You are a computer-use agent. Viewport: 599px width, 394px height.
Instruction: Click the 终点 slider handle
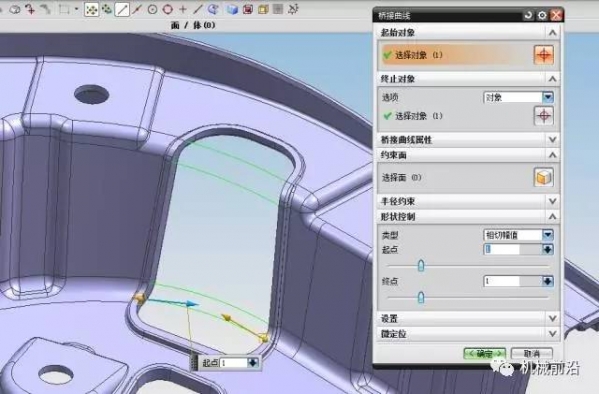(x=421, y=297)
